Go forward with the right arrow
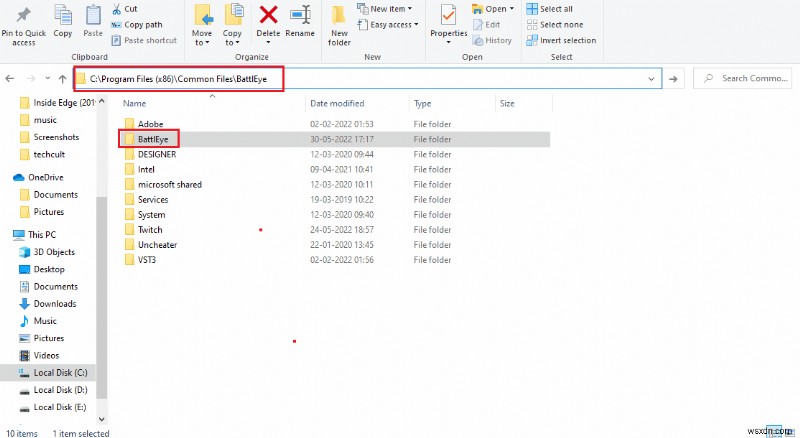This screenshot has width=800, height=438. click(31, 79)
